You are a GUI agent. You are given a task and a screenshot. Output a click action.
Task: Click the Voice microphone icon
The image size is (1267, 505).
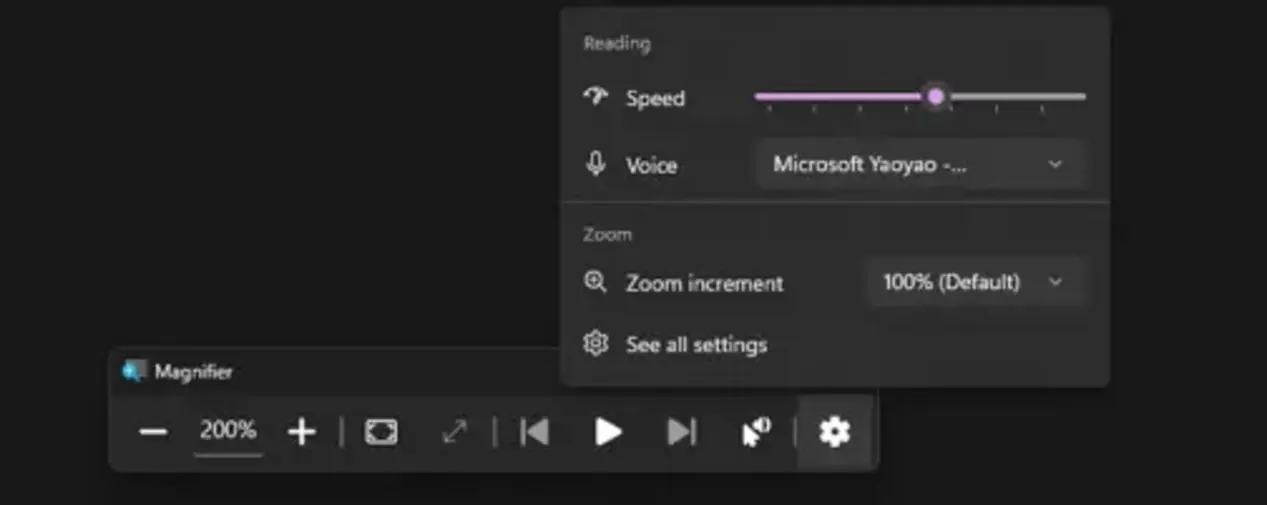click(x=596, y=164)
